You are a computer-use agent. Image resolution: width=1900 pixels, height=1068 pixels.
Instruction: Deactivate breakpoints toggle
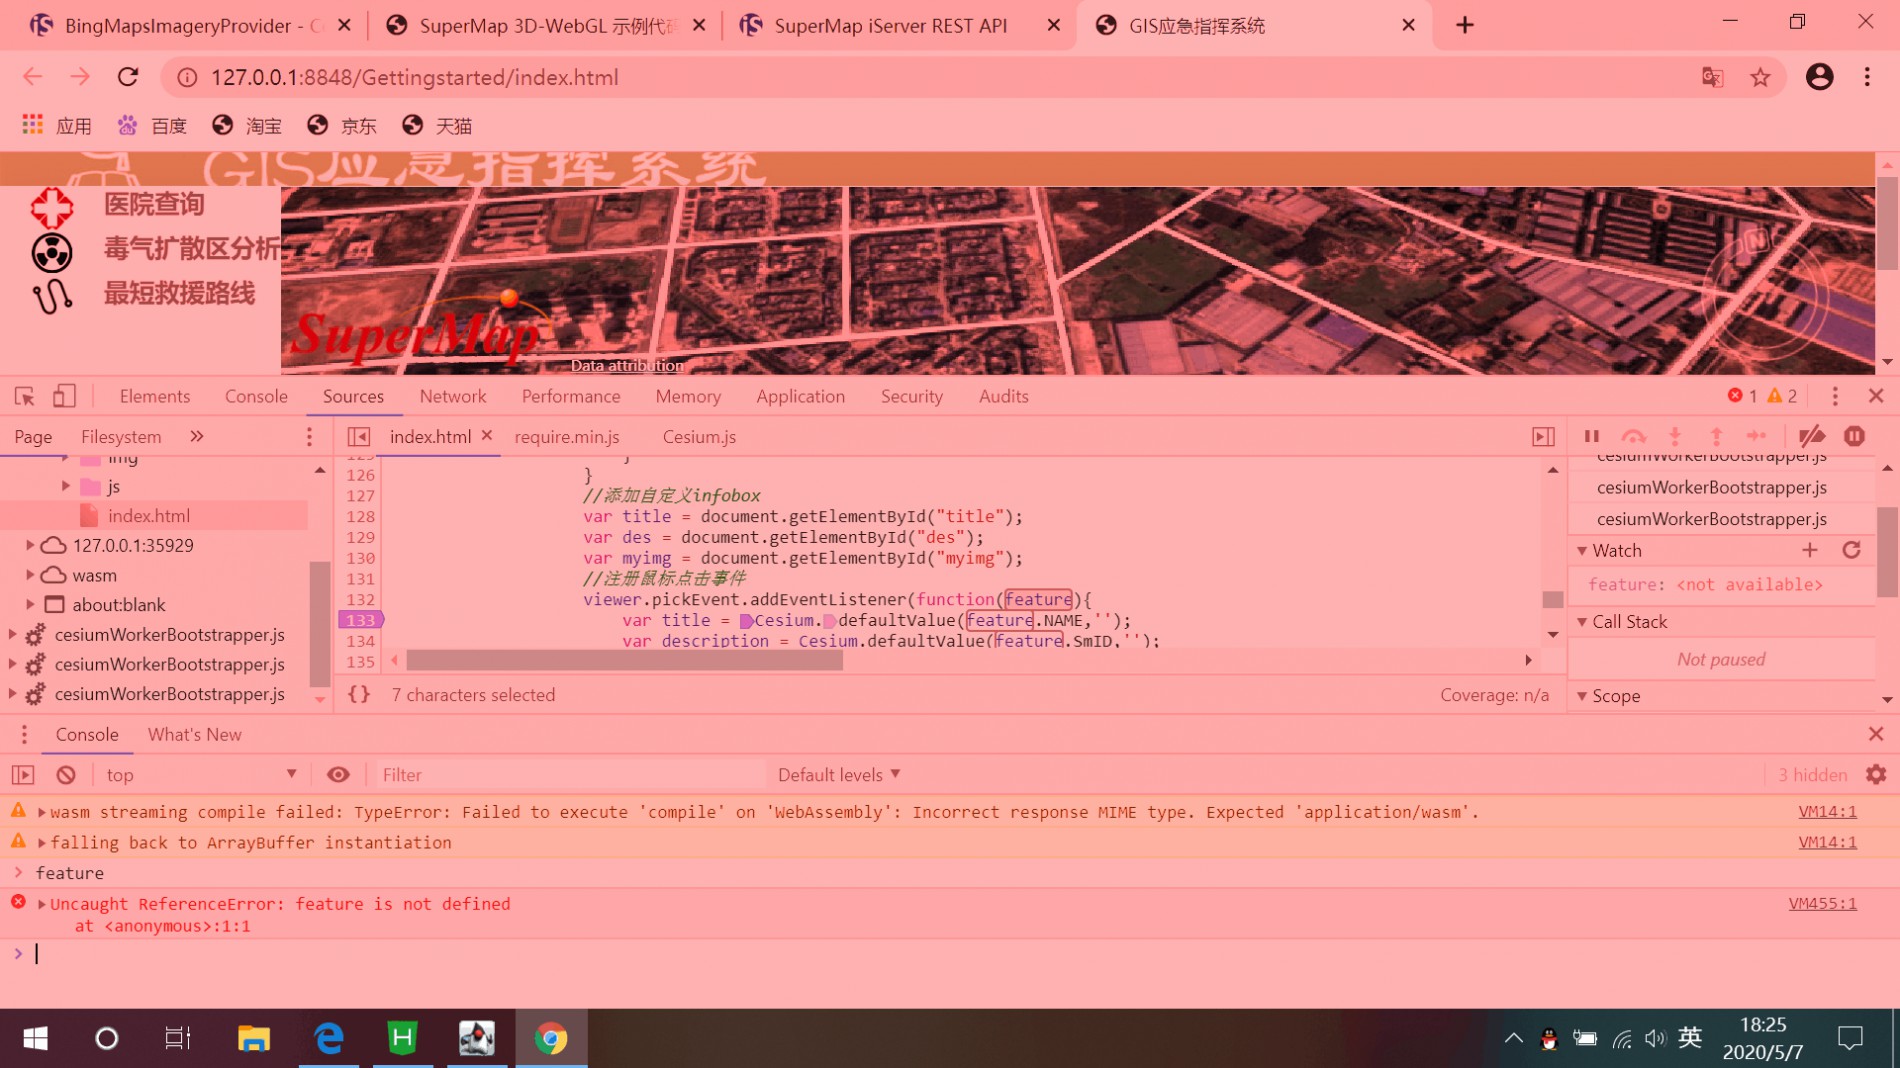point(1811,437)
